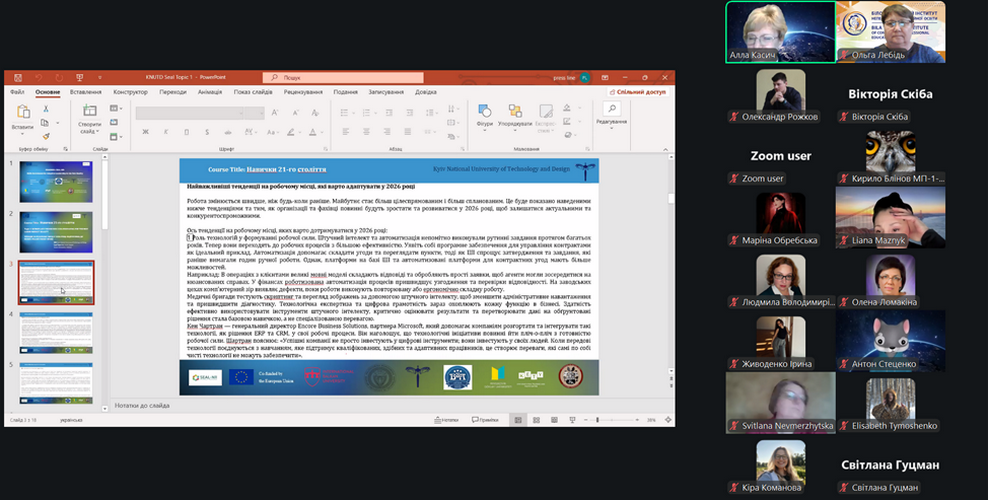Open the Editing (Редагування) search icon
The width and height of the screenshot is (988, 500).
click(x=611, y=110)
